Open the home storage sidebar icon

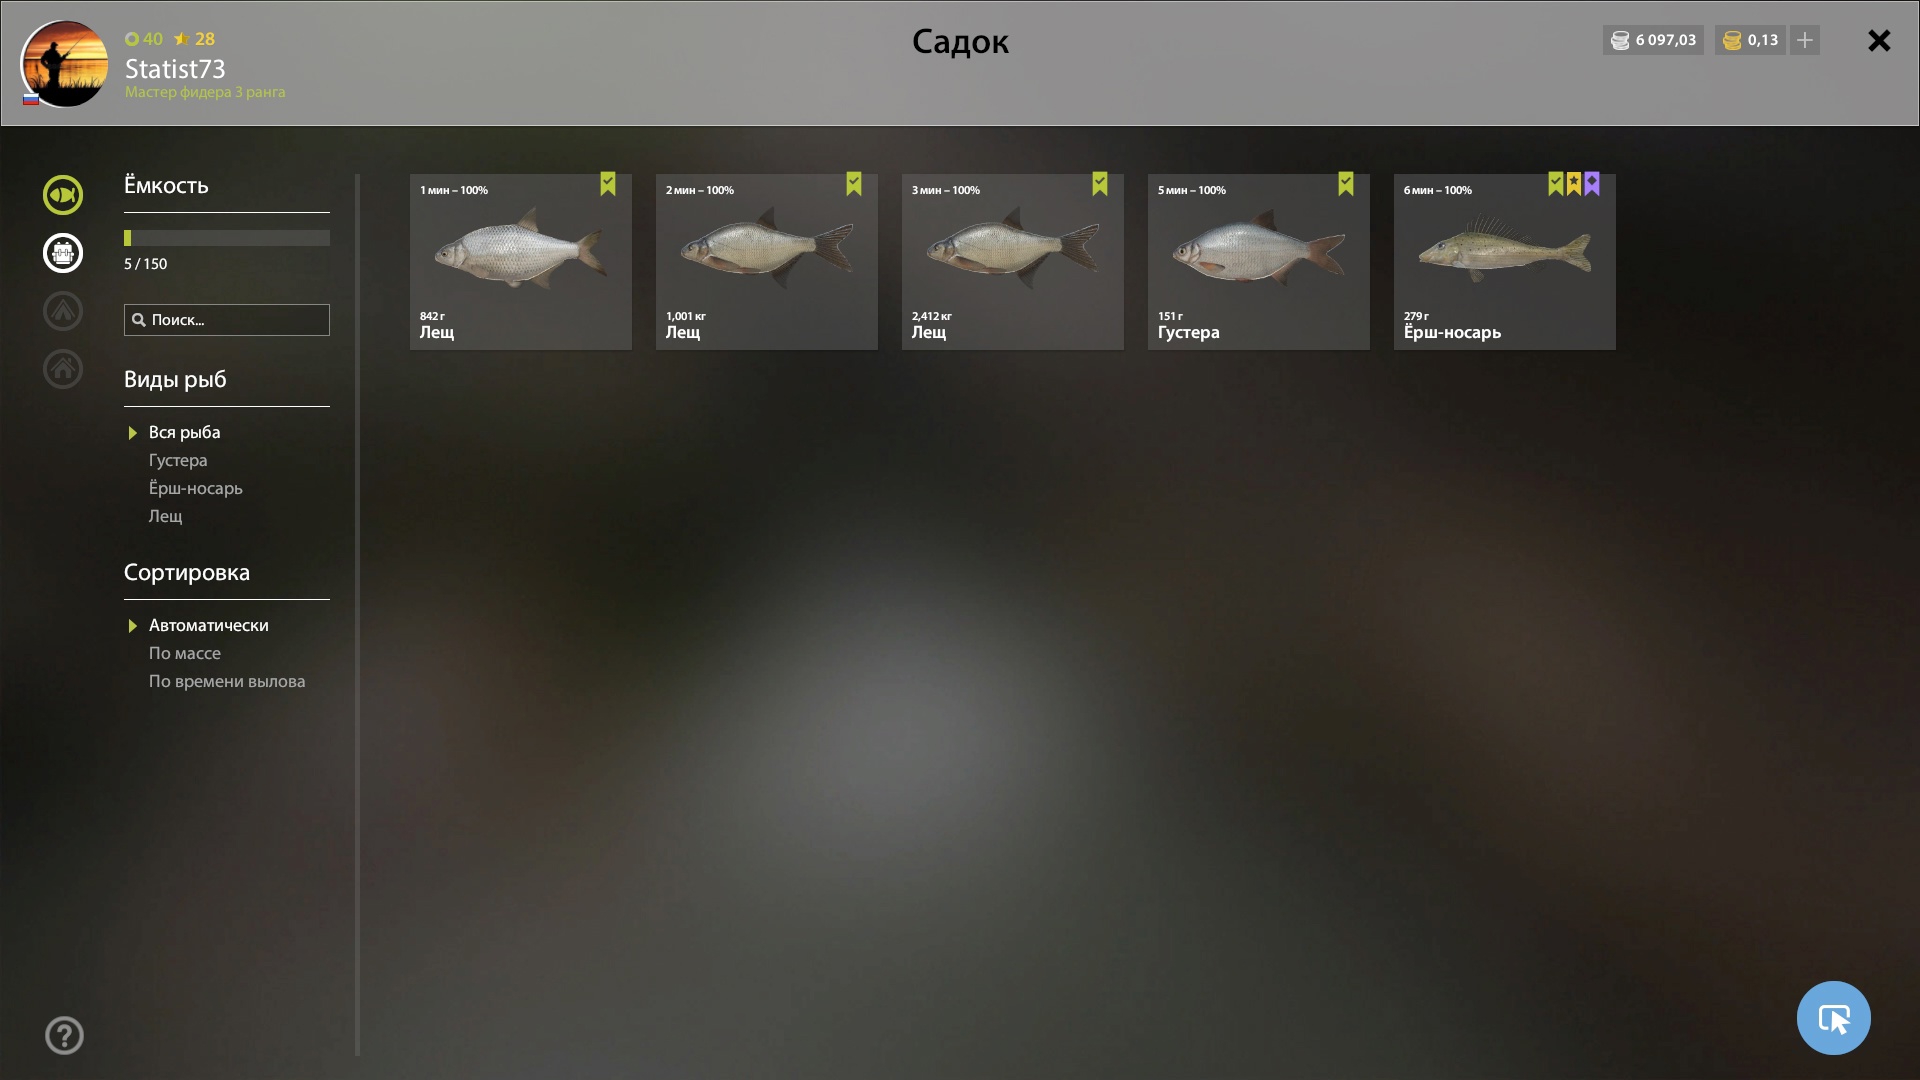tap(62, 369)
